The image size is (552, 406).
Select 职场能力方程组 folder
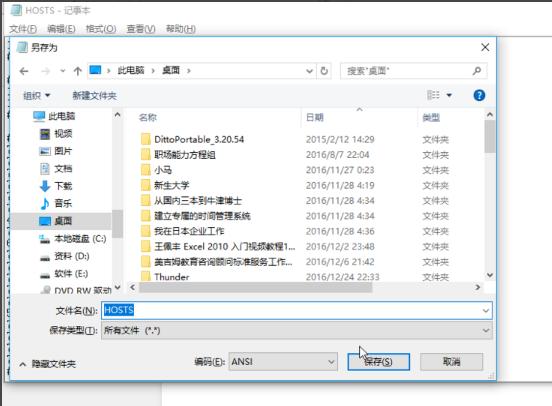pos(185,155)
